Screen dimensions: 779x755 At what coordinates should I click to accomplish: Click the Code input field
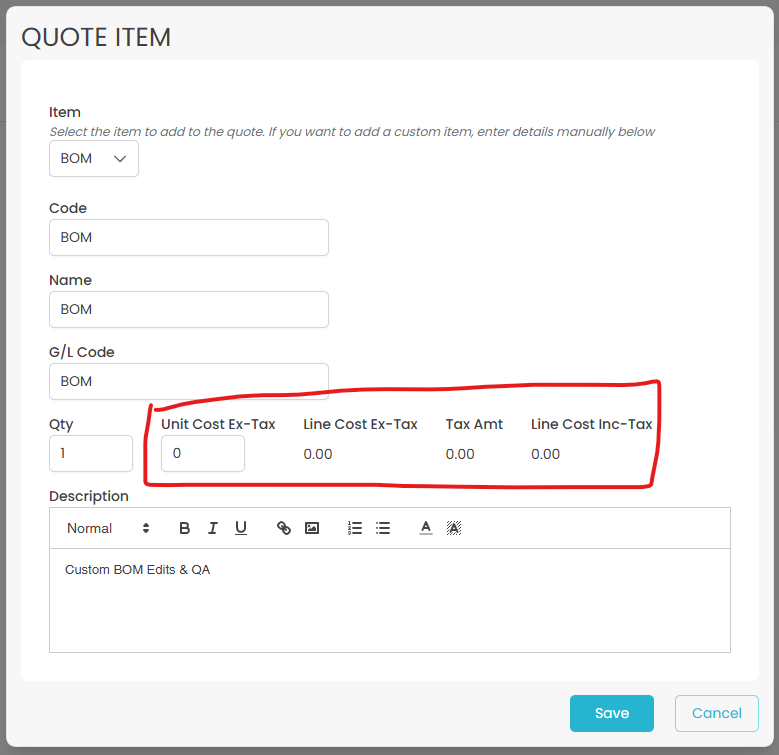tap(188, 238)
